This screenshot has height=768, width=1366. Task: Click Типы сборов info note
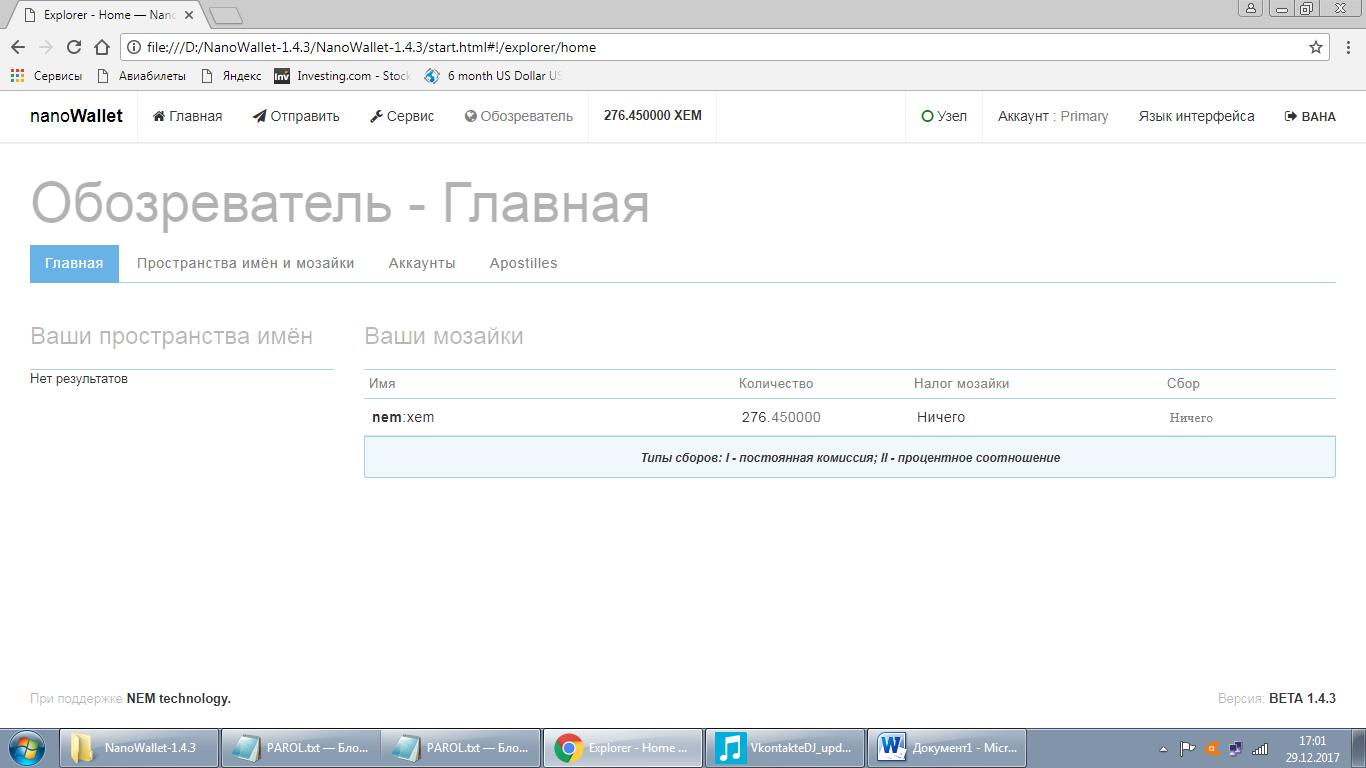tap(850, 458)
